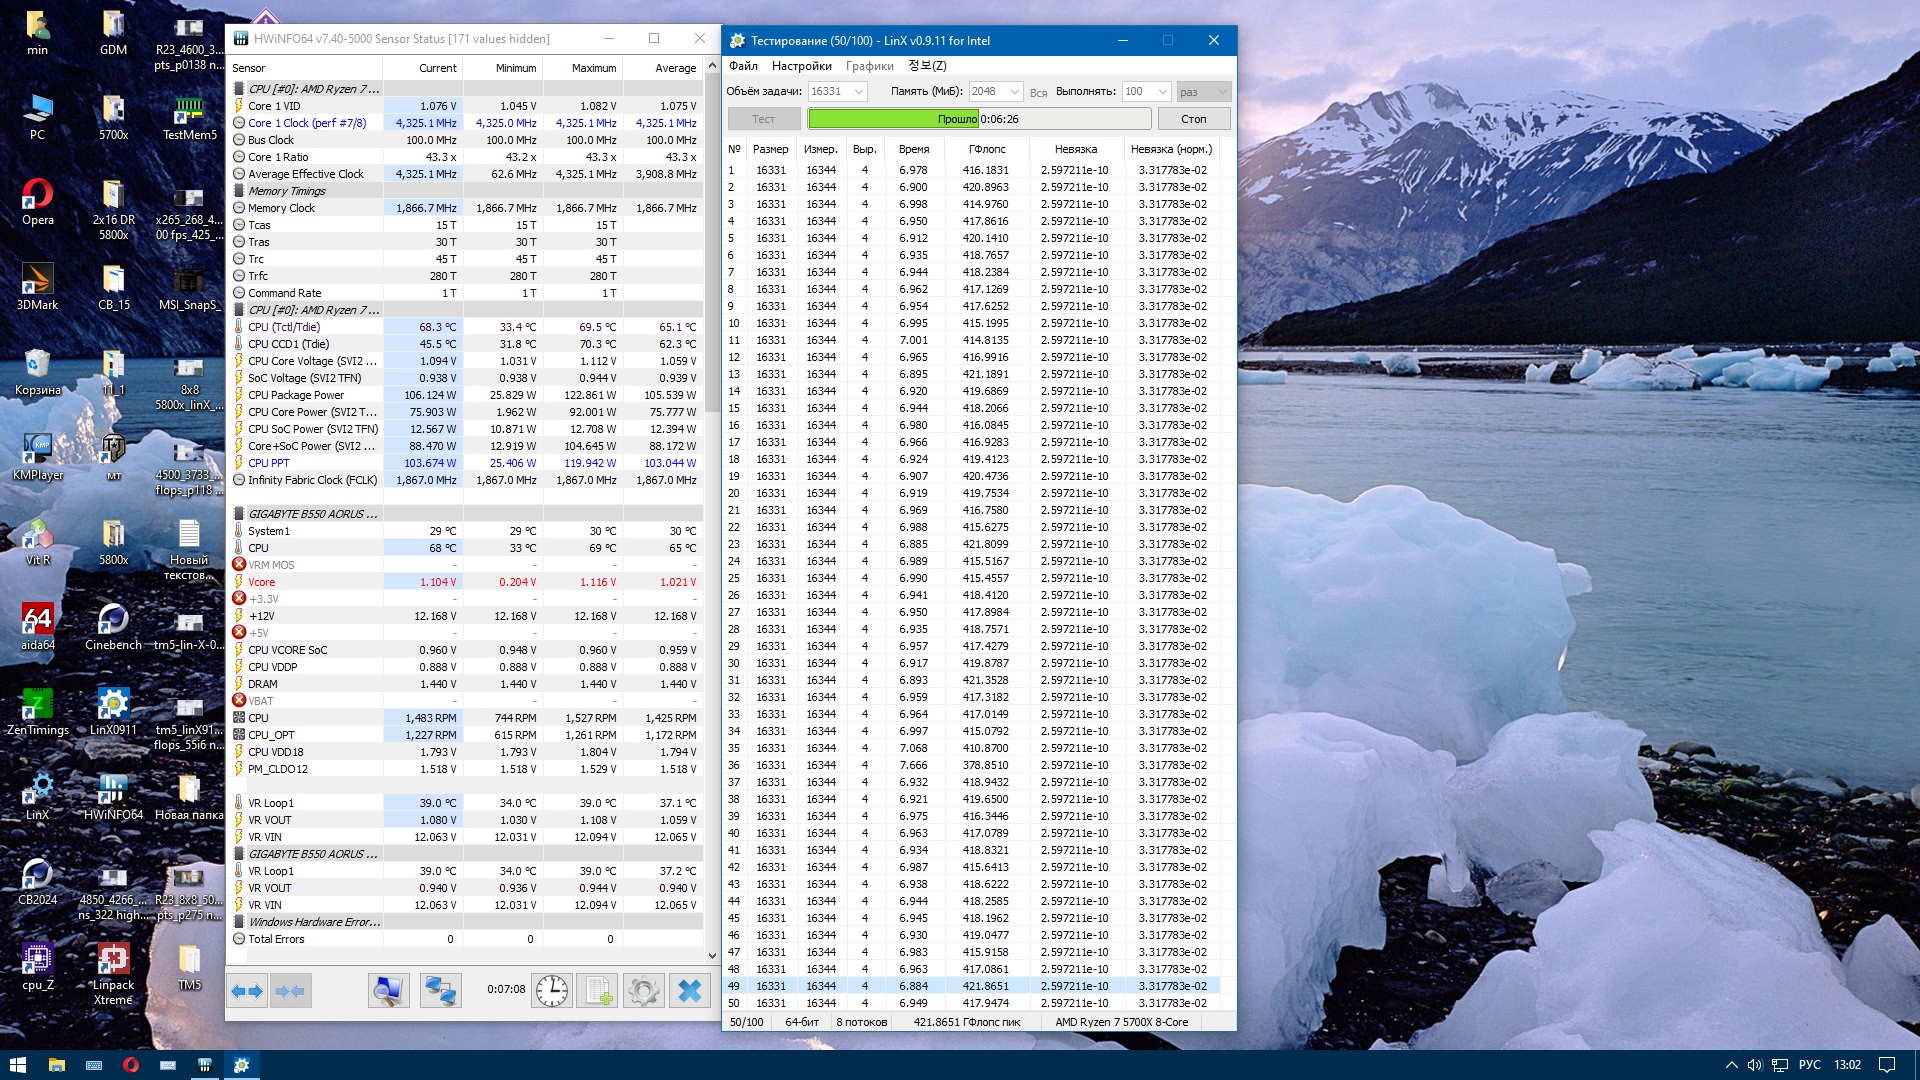Click the Вся memory link

click(1038, 93)
